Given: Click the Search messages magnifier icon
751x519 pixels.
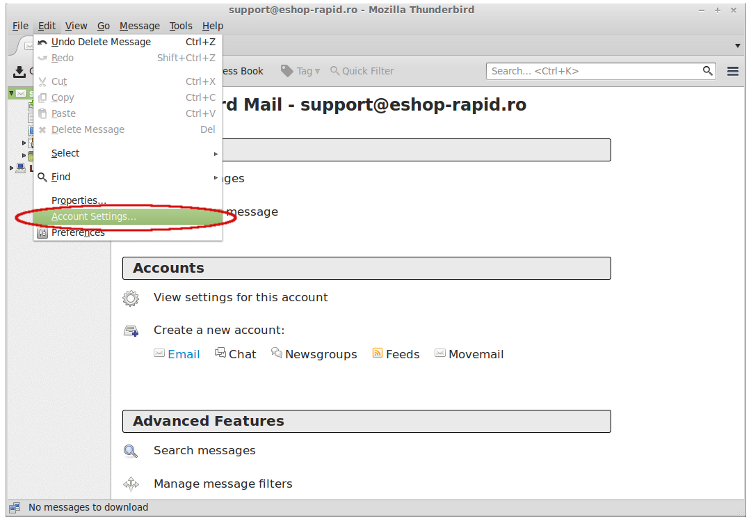Looking at the screenshot, I should [130, 451].
